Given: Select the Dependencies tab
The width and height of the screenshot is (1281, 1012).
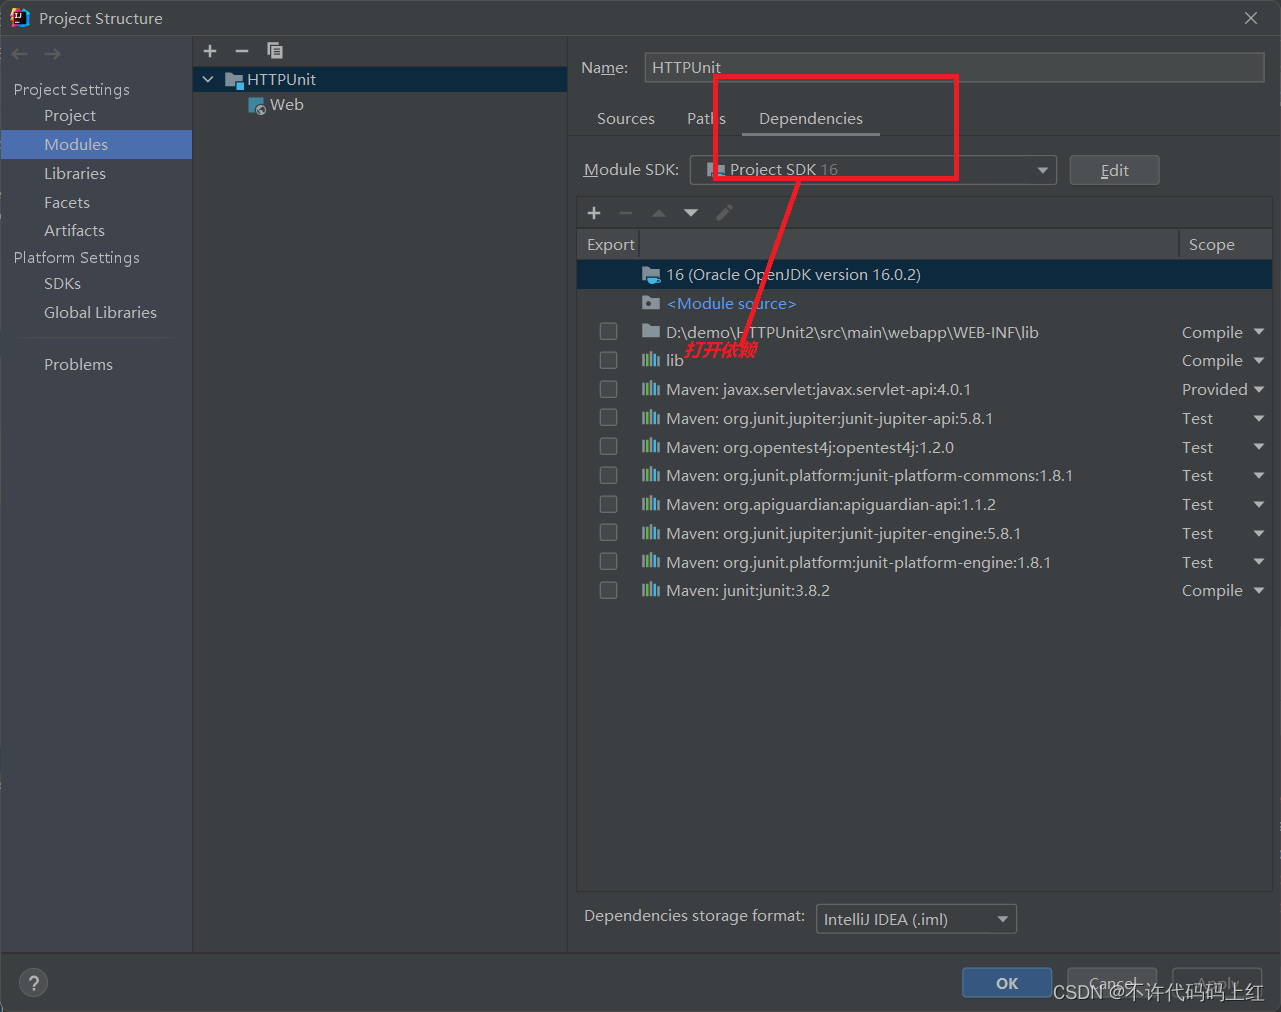Looking at the screenshot, I should (811, 118).
